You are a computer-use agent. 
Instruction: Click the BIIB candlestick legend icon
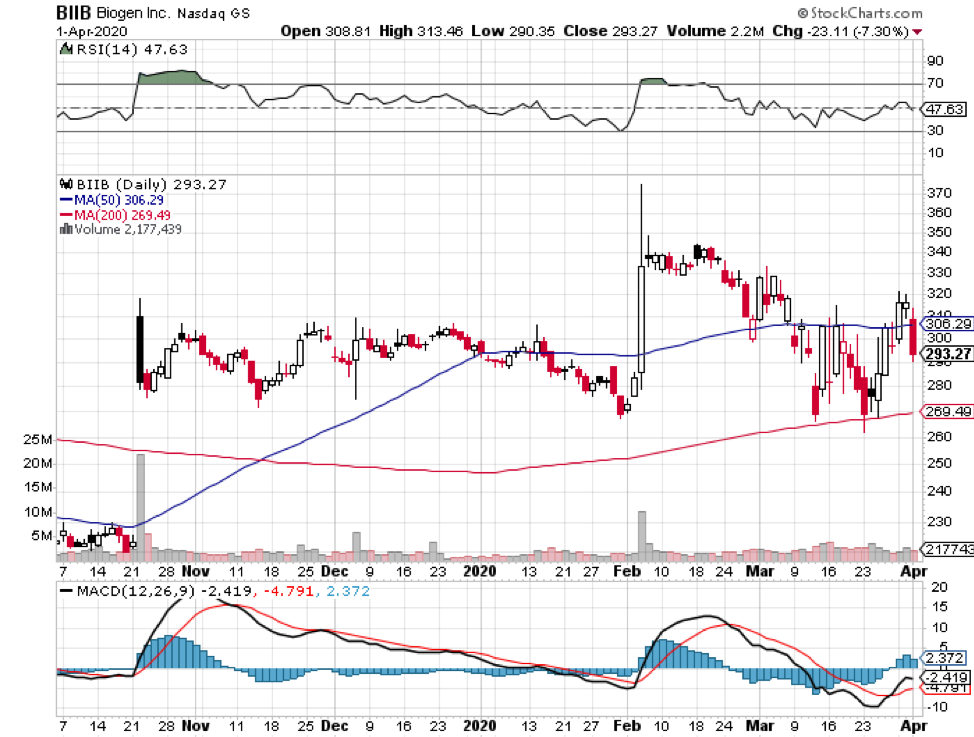click(66, 184)
